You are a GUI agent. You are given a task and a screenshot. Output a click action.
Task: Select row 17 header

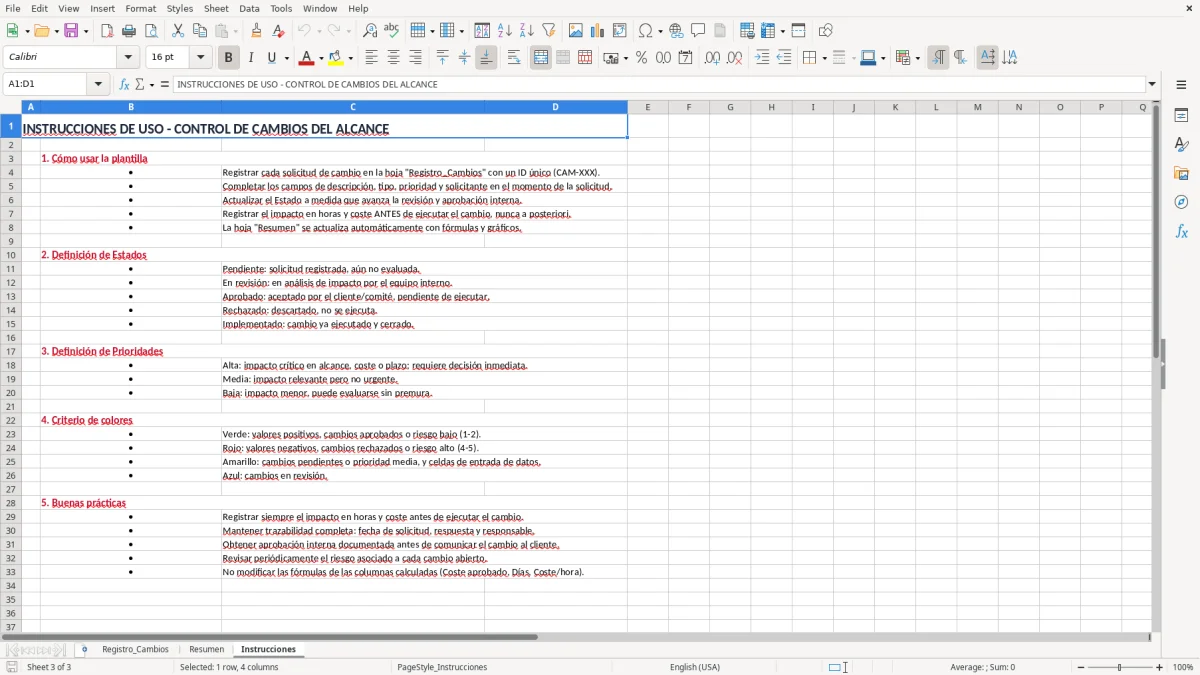[11, 351]
